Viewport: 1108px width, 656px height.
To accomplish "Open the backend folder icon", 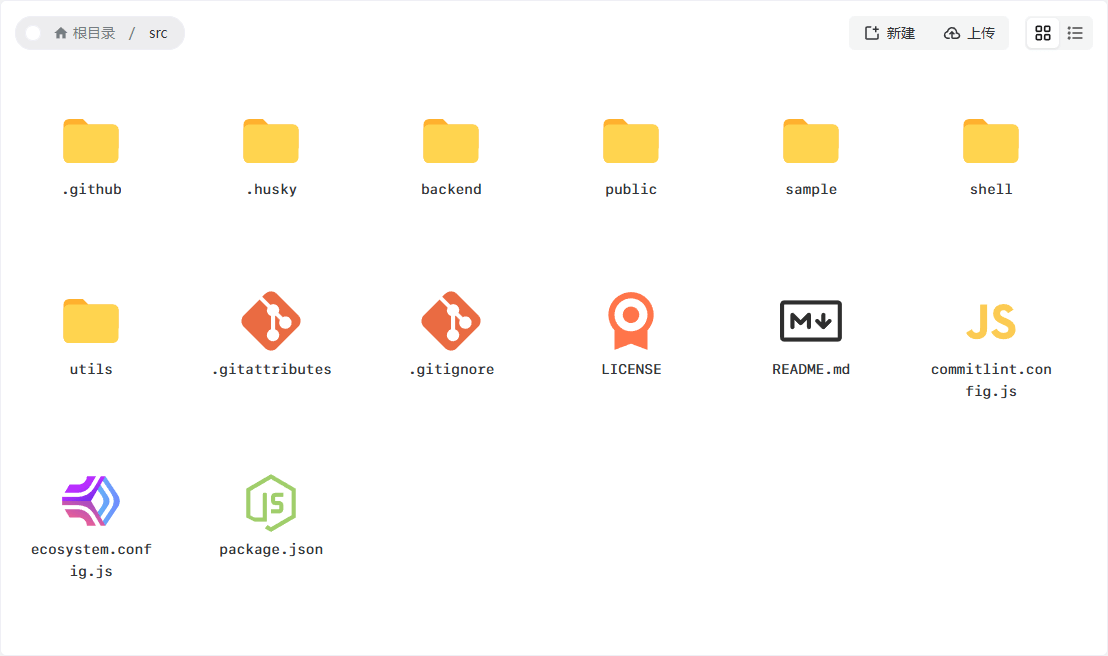I will 451,141.
